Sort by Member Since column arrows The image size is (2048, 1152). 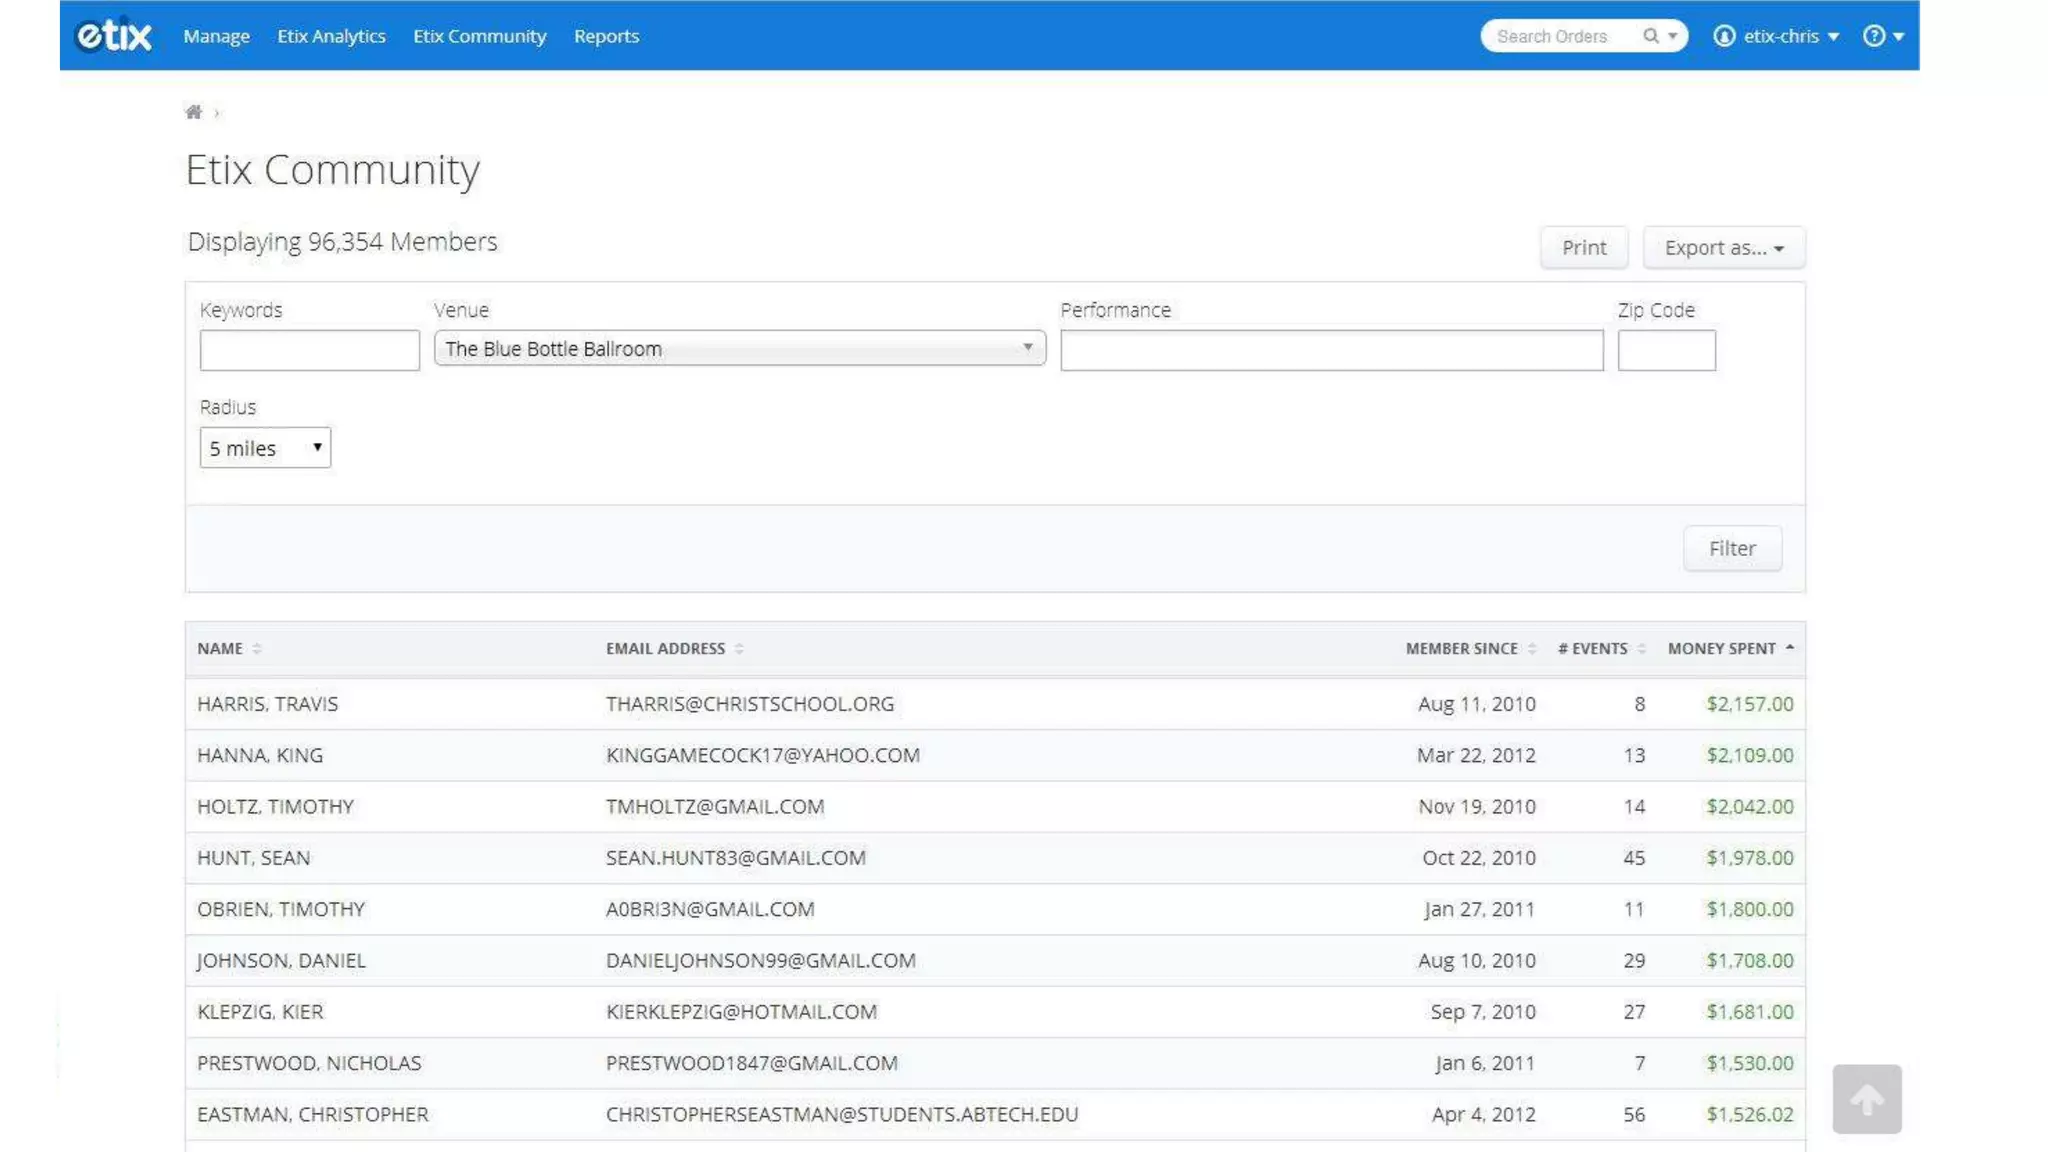point(1531,649)
